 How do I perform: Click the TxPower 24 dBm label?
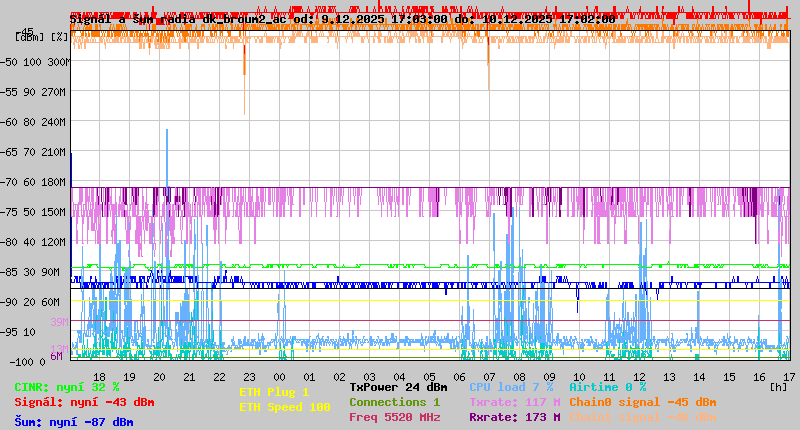pyautogui.click(x=398, y=387)
